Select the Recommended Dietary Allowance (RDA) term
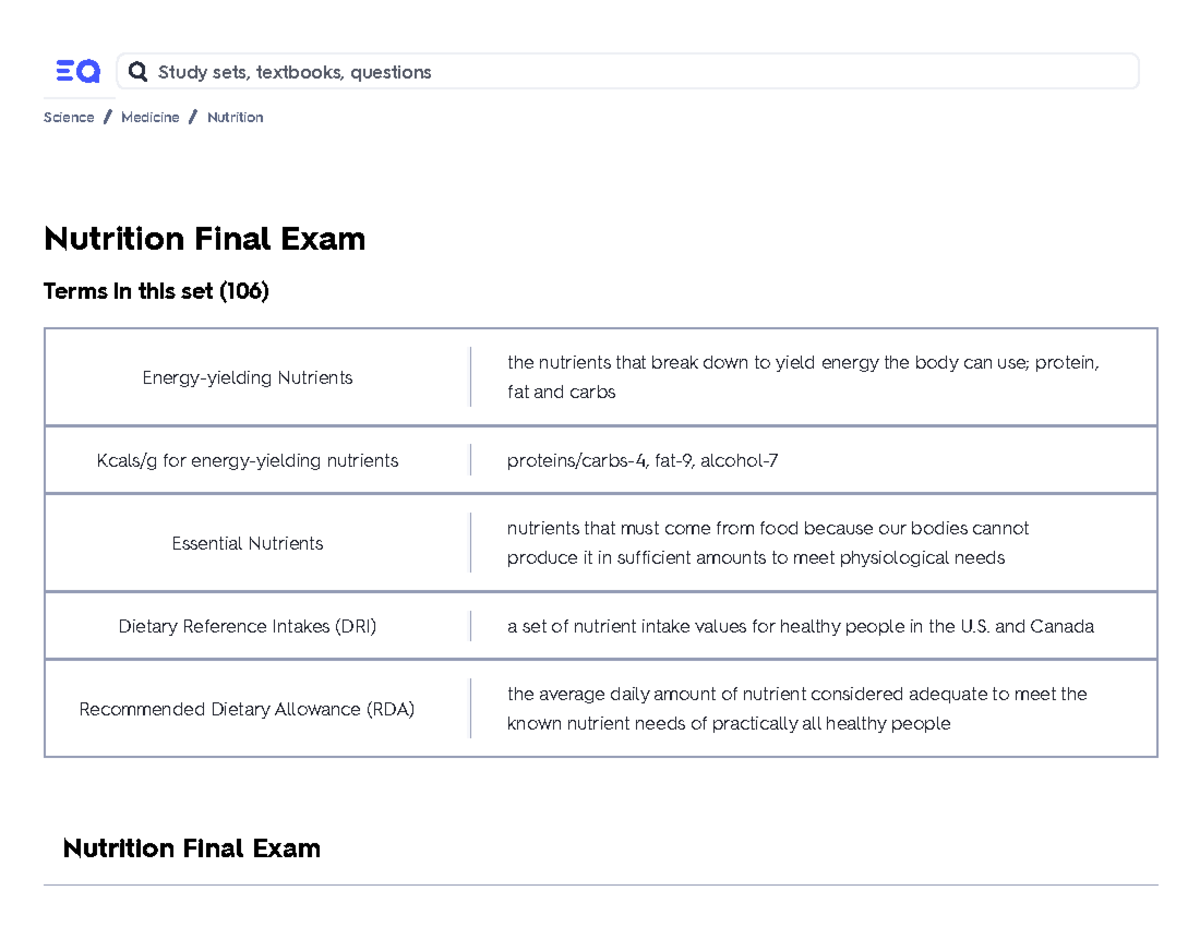The width and height of the screenshot is (1200, 927). 247,709
